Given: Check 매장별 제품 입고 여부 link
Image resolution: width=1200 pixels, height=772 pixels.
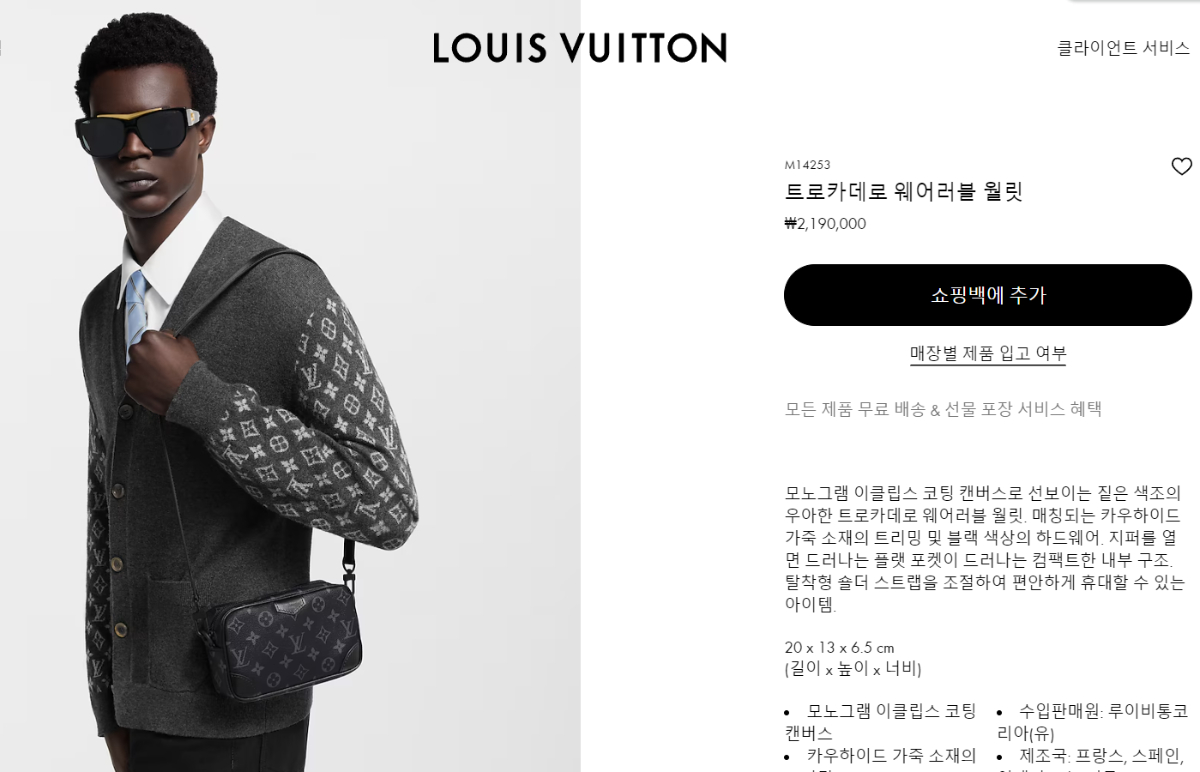Looking at the screenshot, I should click(x=988, y=353).
